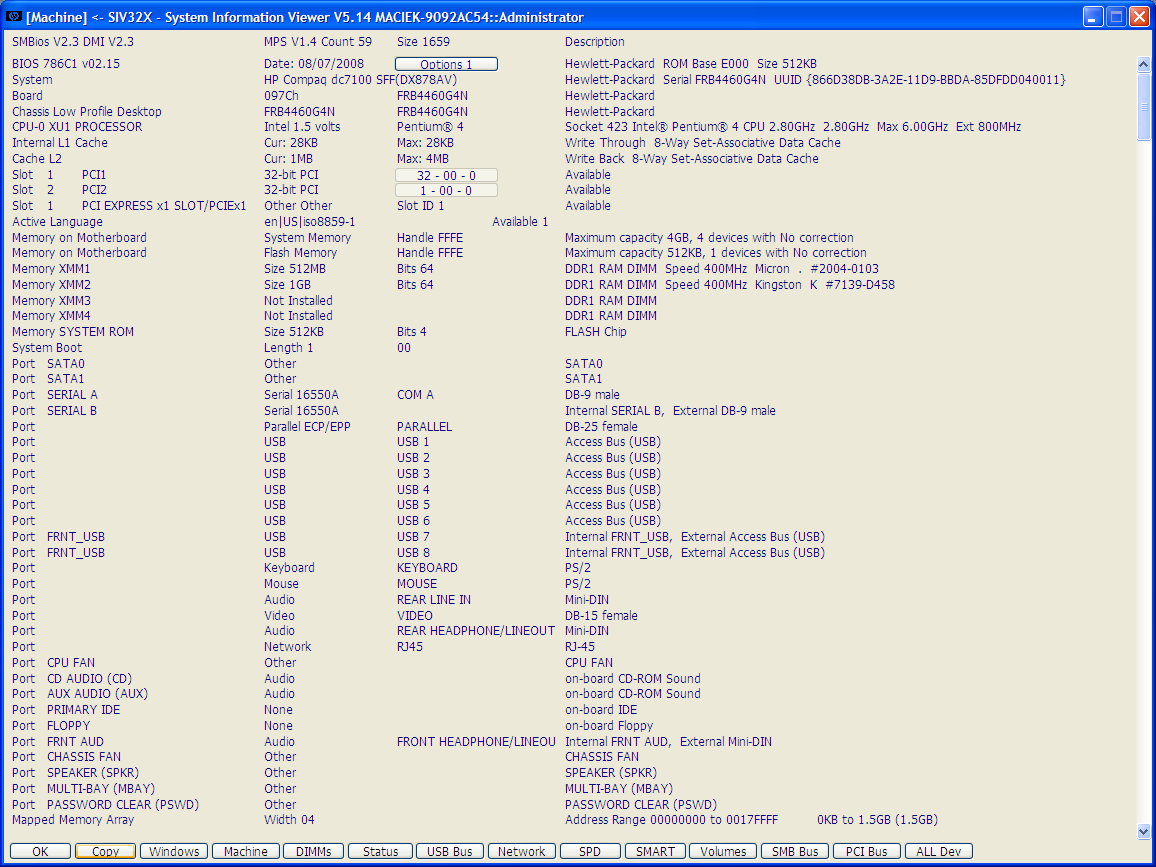Screen dimensions: 1156x867
Task: Click 'Memory XMM2' row label
Action: [x=52, y=285]
